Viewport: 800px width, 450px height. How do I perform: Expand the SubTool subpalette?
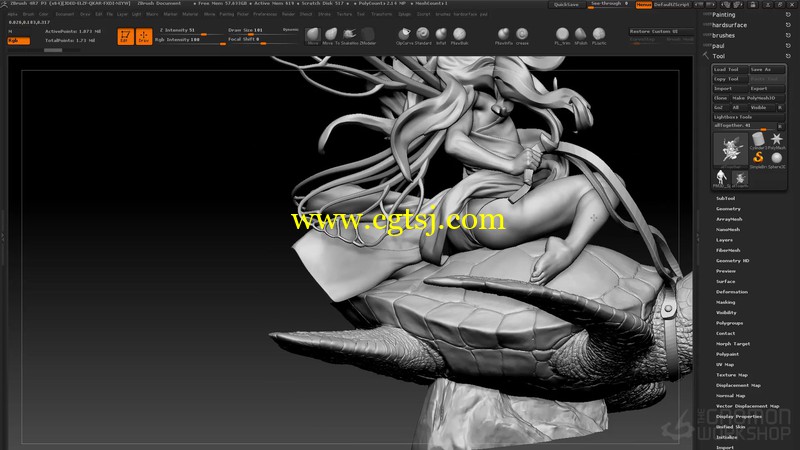[726, 198]
